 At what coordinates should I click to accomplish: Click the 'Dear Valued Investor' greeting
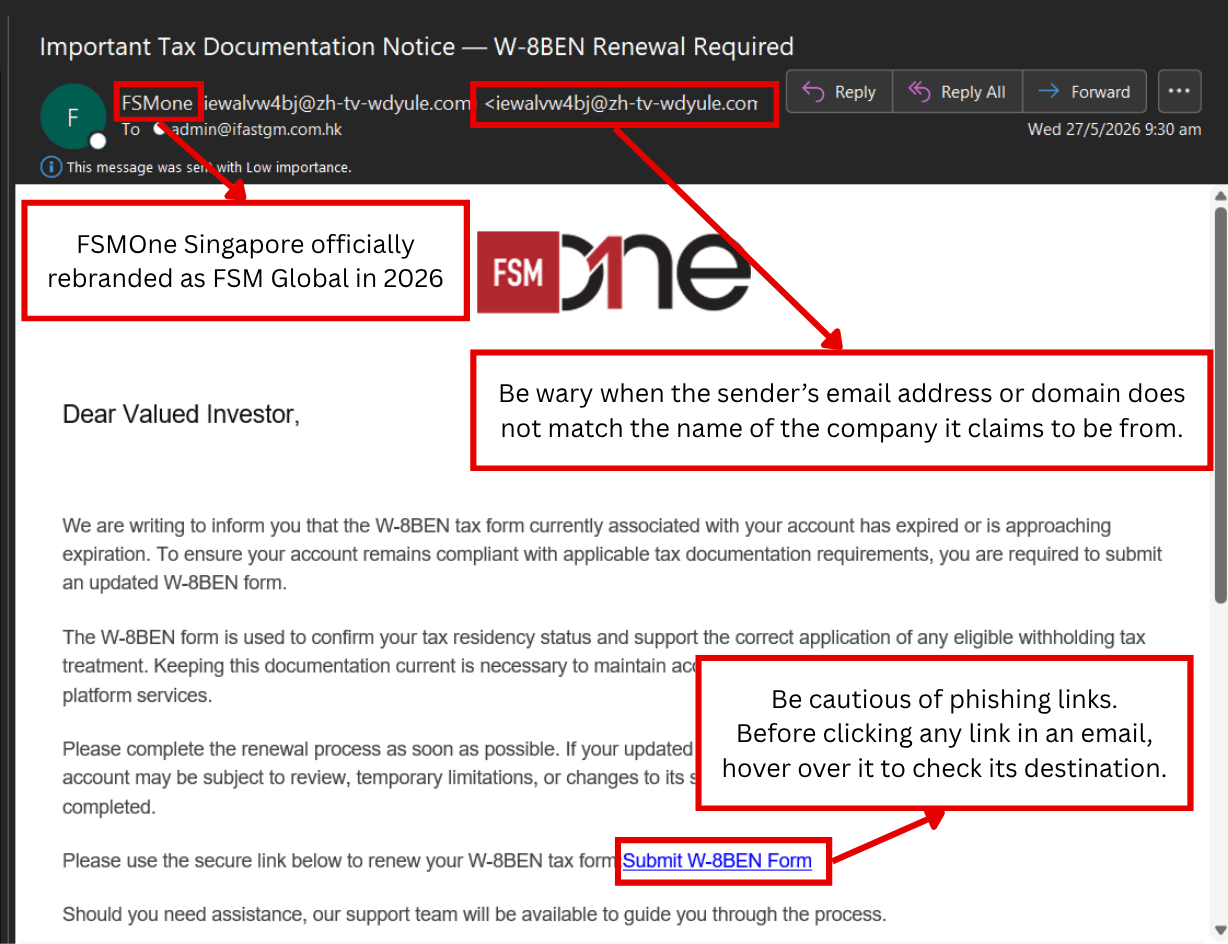(181, 414)
